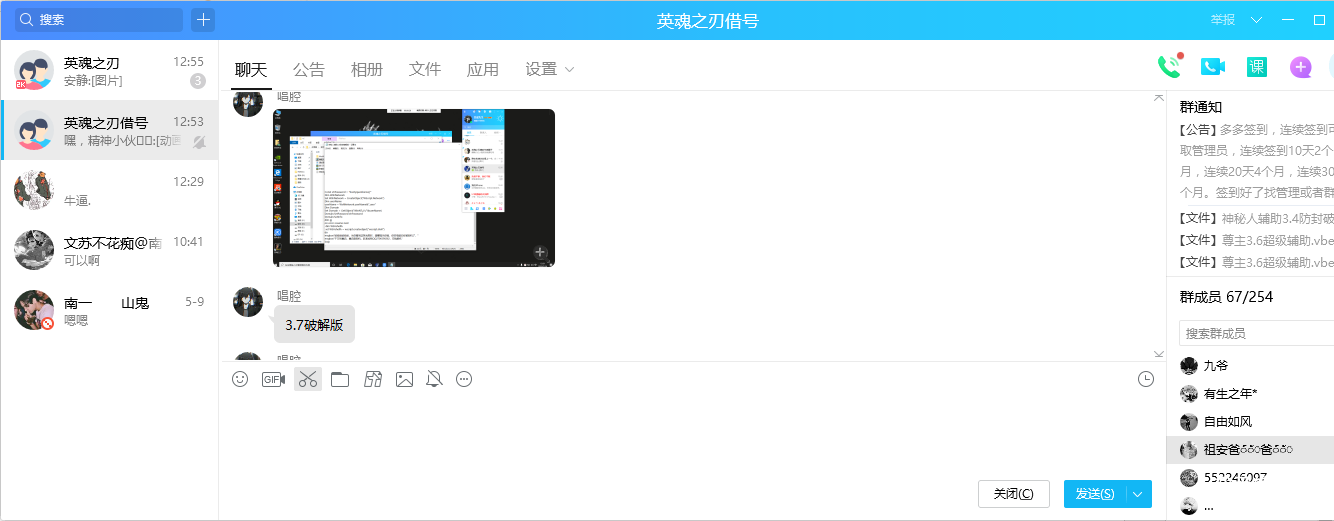
Task: Start a voice call
Action: pyautogui.click(x=1169, y=66)
